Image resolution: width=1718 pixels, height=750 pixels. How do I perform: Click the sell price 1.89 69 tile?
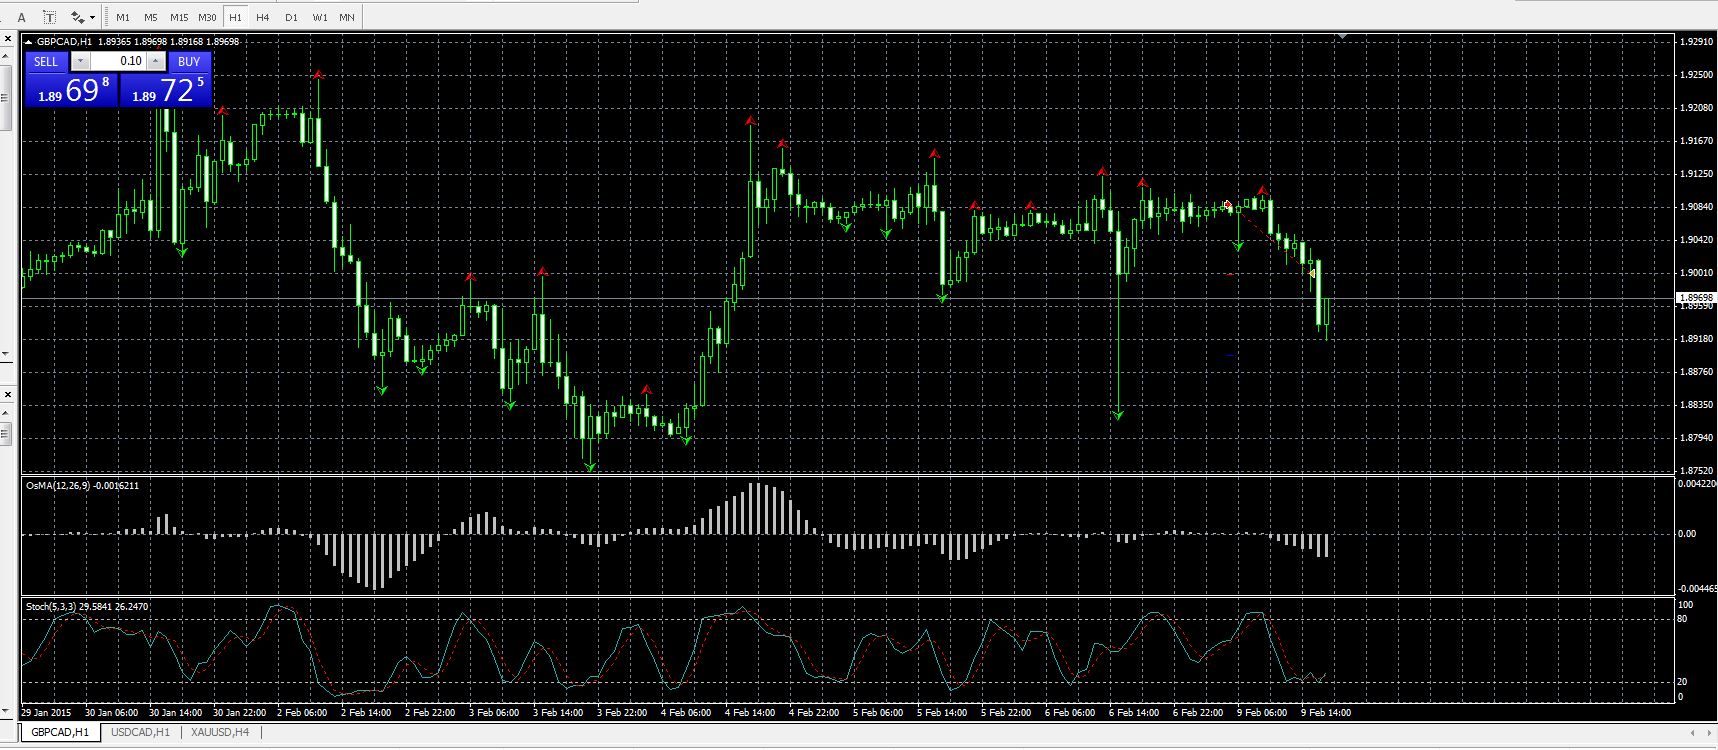72,90
